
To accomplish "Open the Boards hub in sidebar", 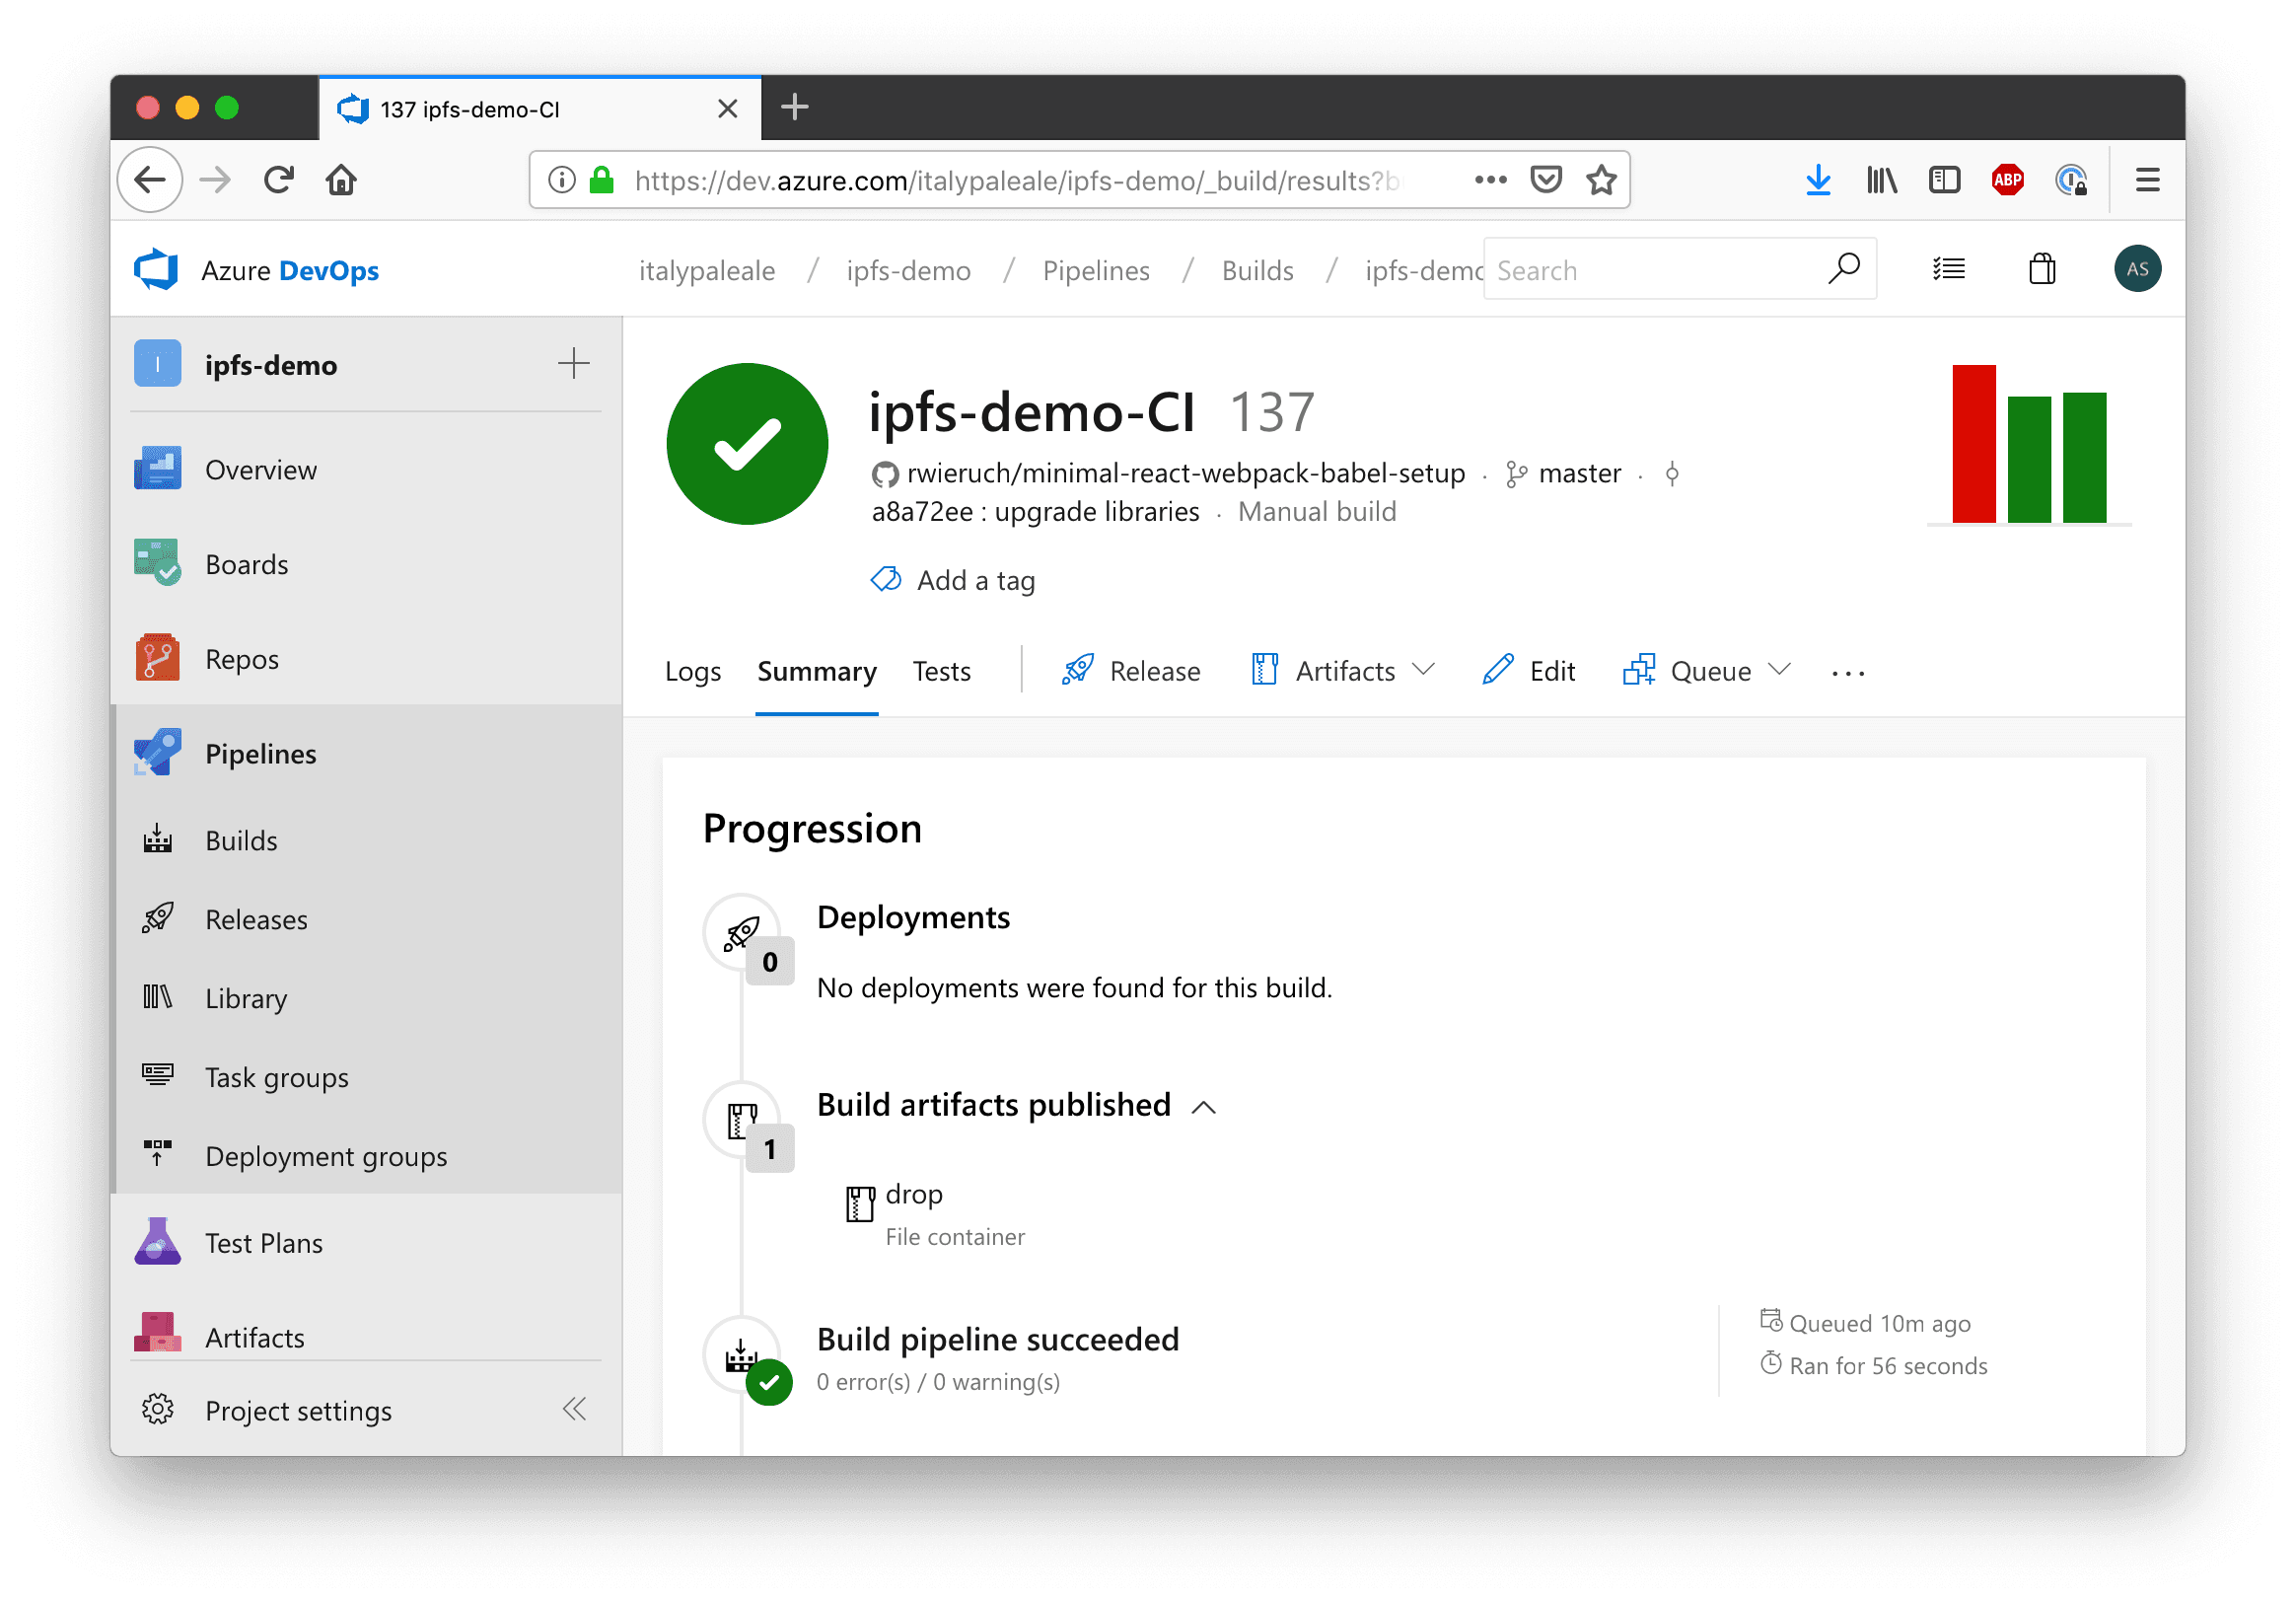I will point(366,564).
